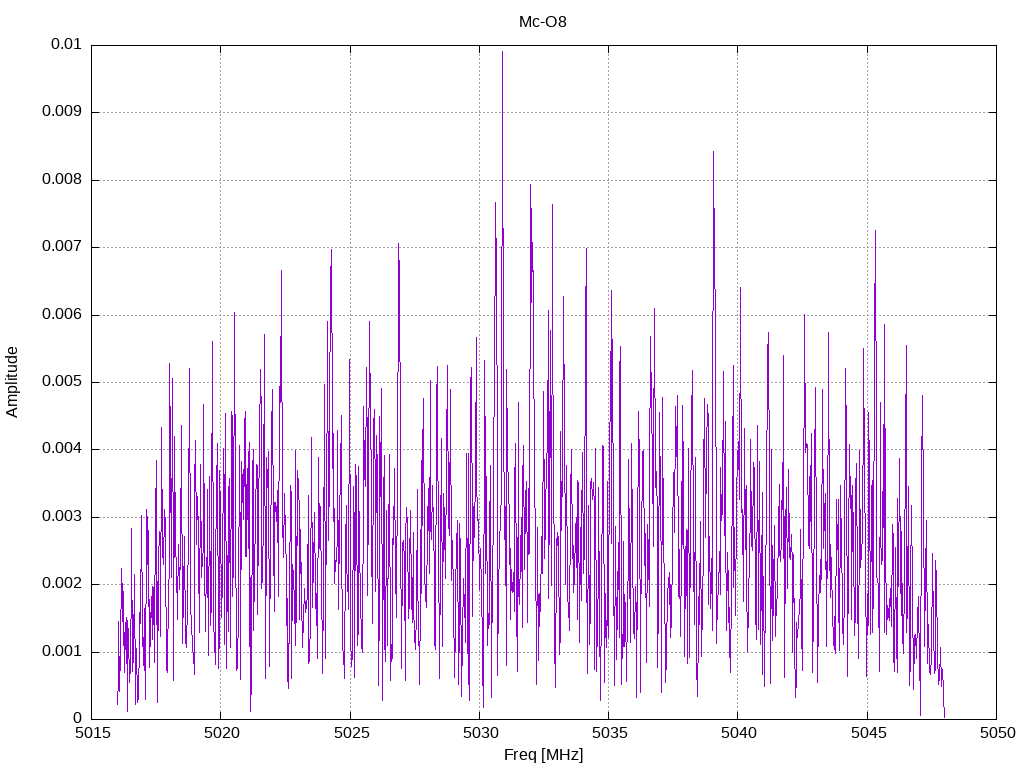Click the y-axis tick label 0.01
The image size is (1024, 768).
tap(67, 44)
